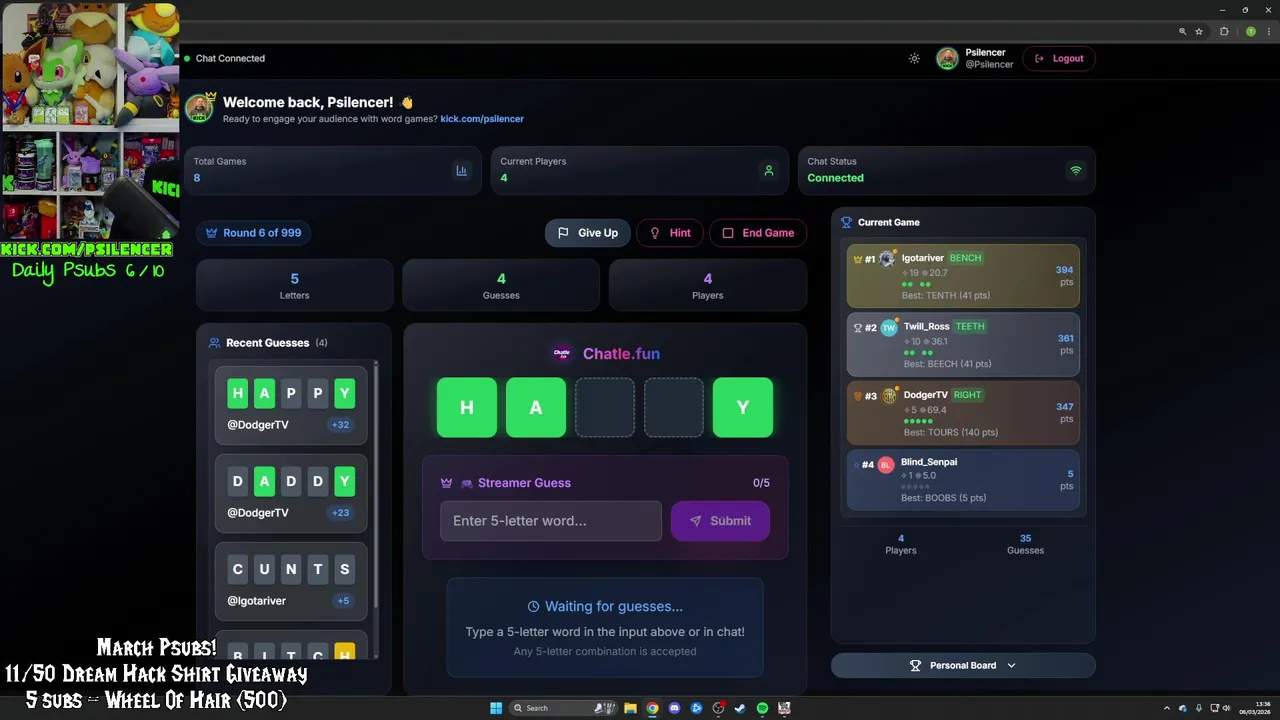End the game with End Game button
The height and width of the screenshot is (720, 1280).
[x=758, y=233]
